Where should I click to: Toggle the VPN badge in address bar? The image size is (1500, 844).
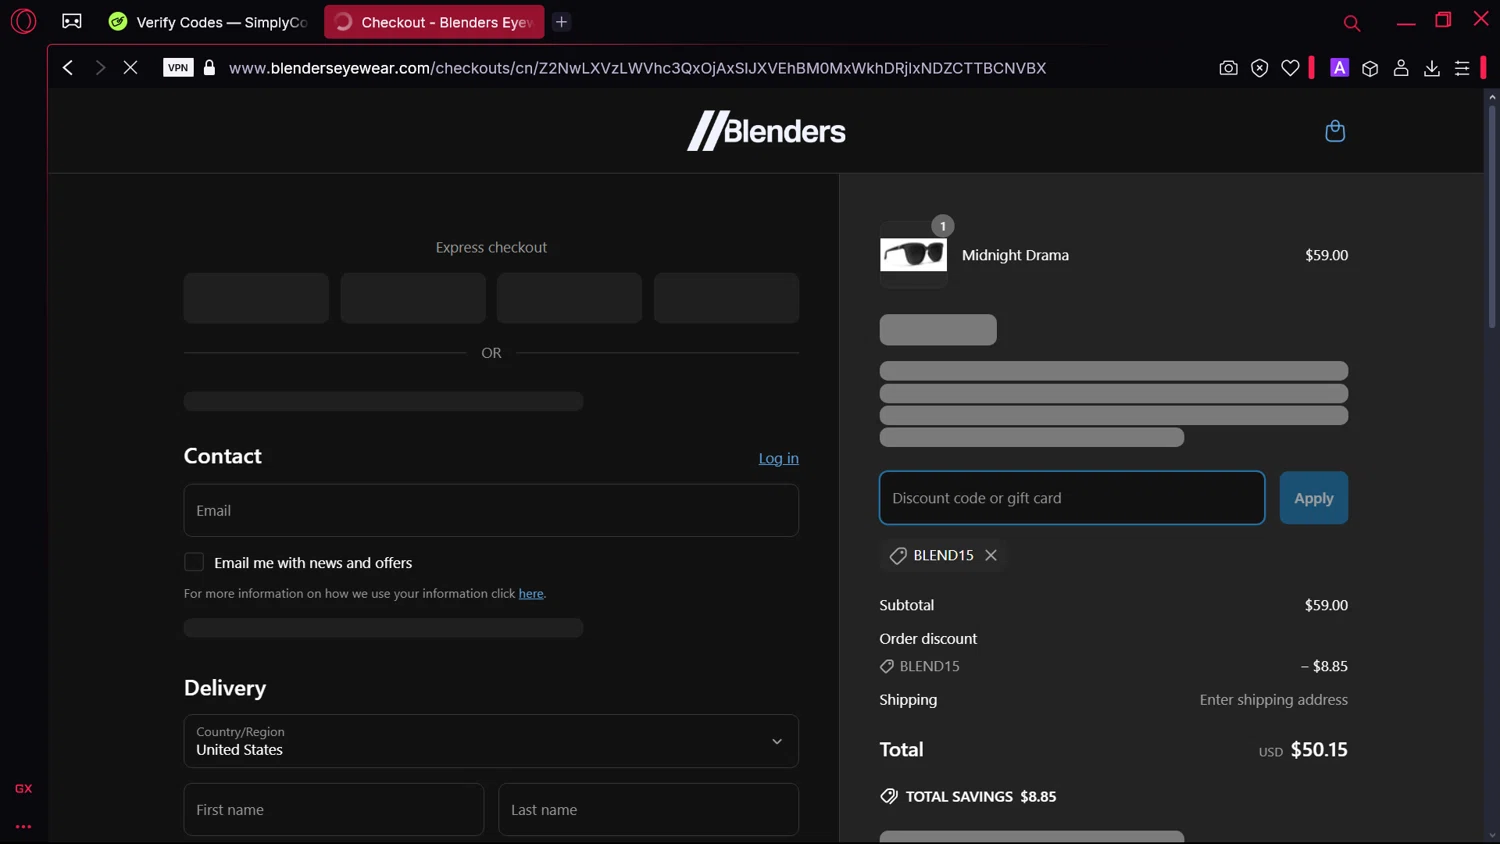pyautogui.click(x=178, y=68)
